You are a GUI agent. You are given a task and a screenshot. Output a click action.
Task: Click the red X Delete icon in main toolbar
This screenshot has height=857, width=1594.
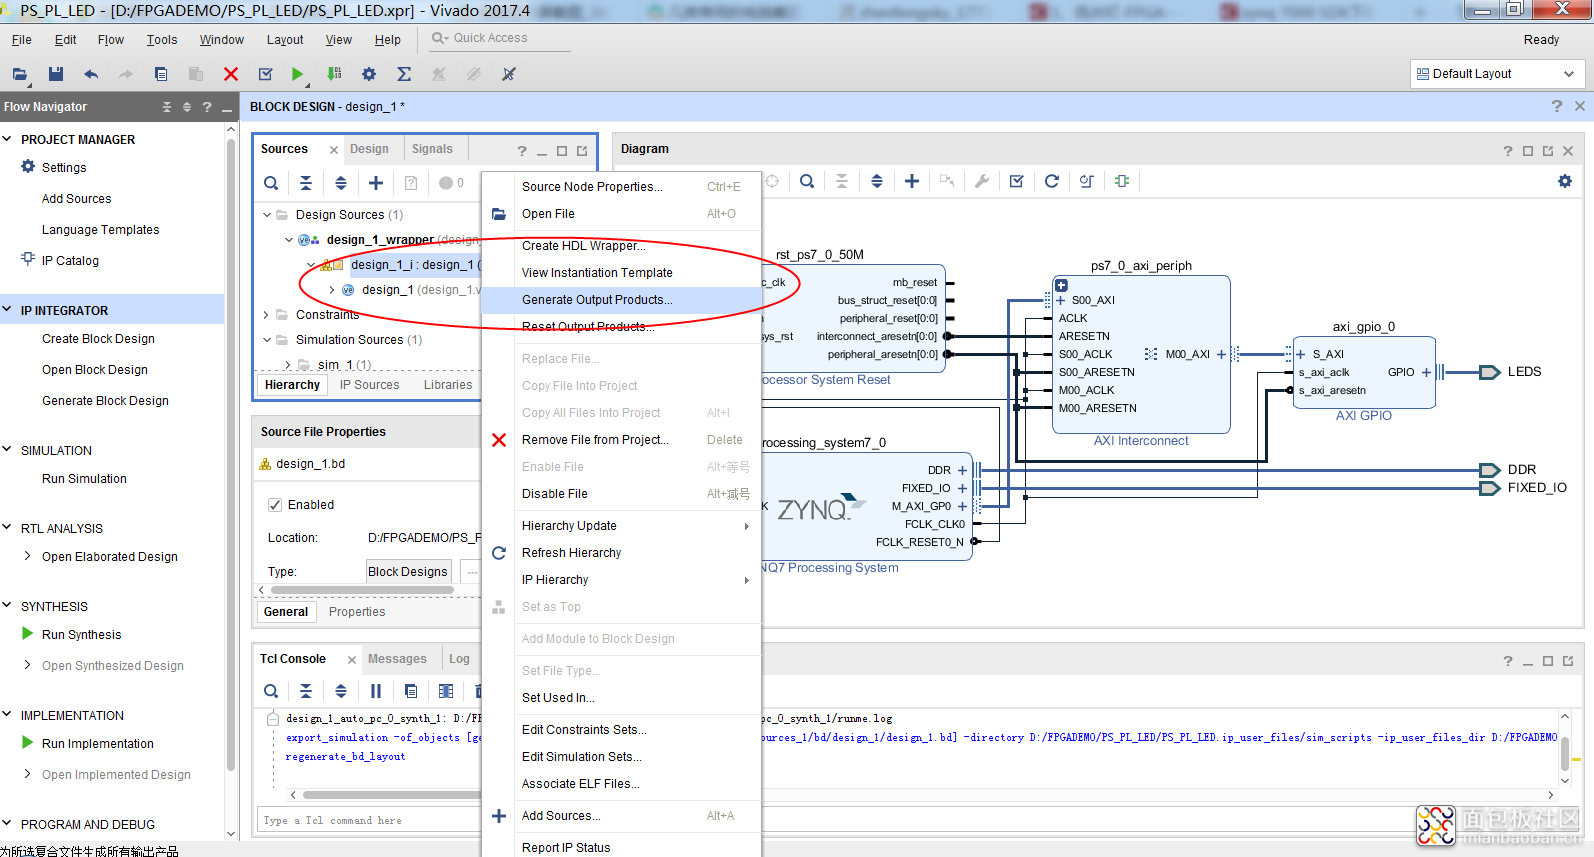[231, 74]
